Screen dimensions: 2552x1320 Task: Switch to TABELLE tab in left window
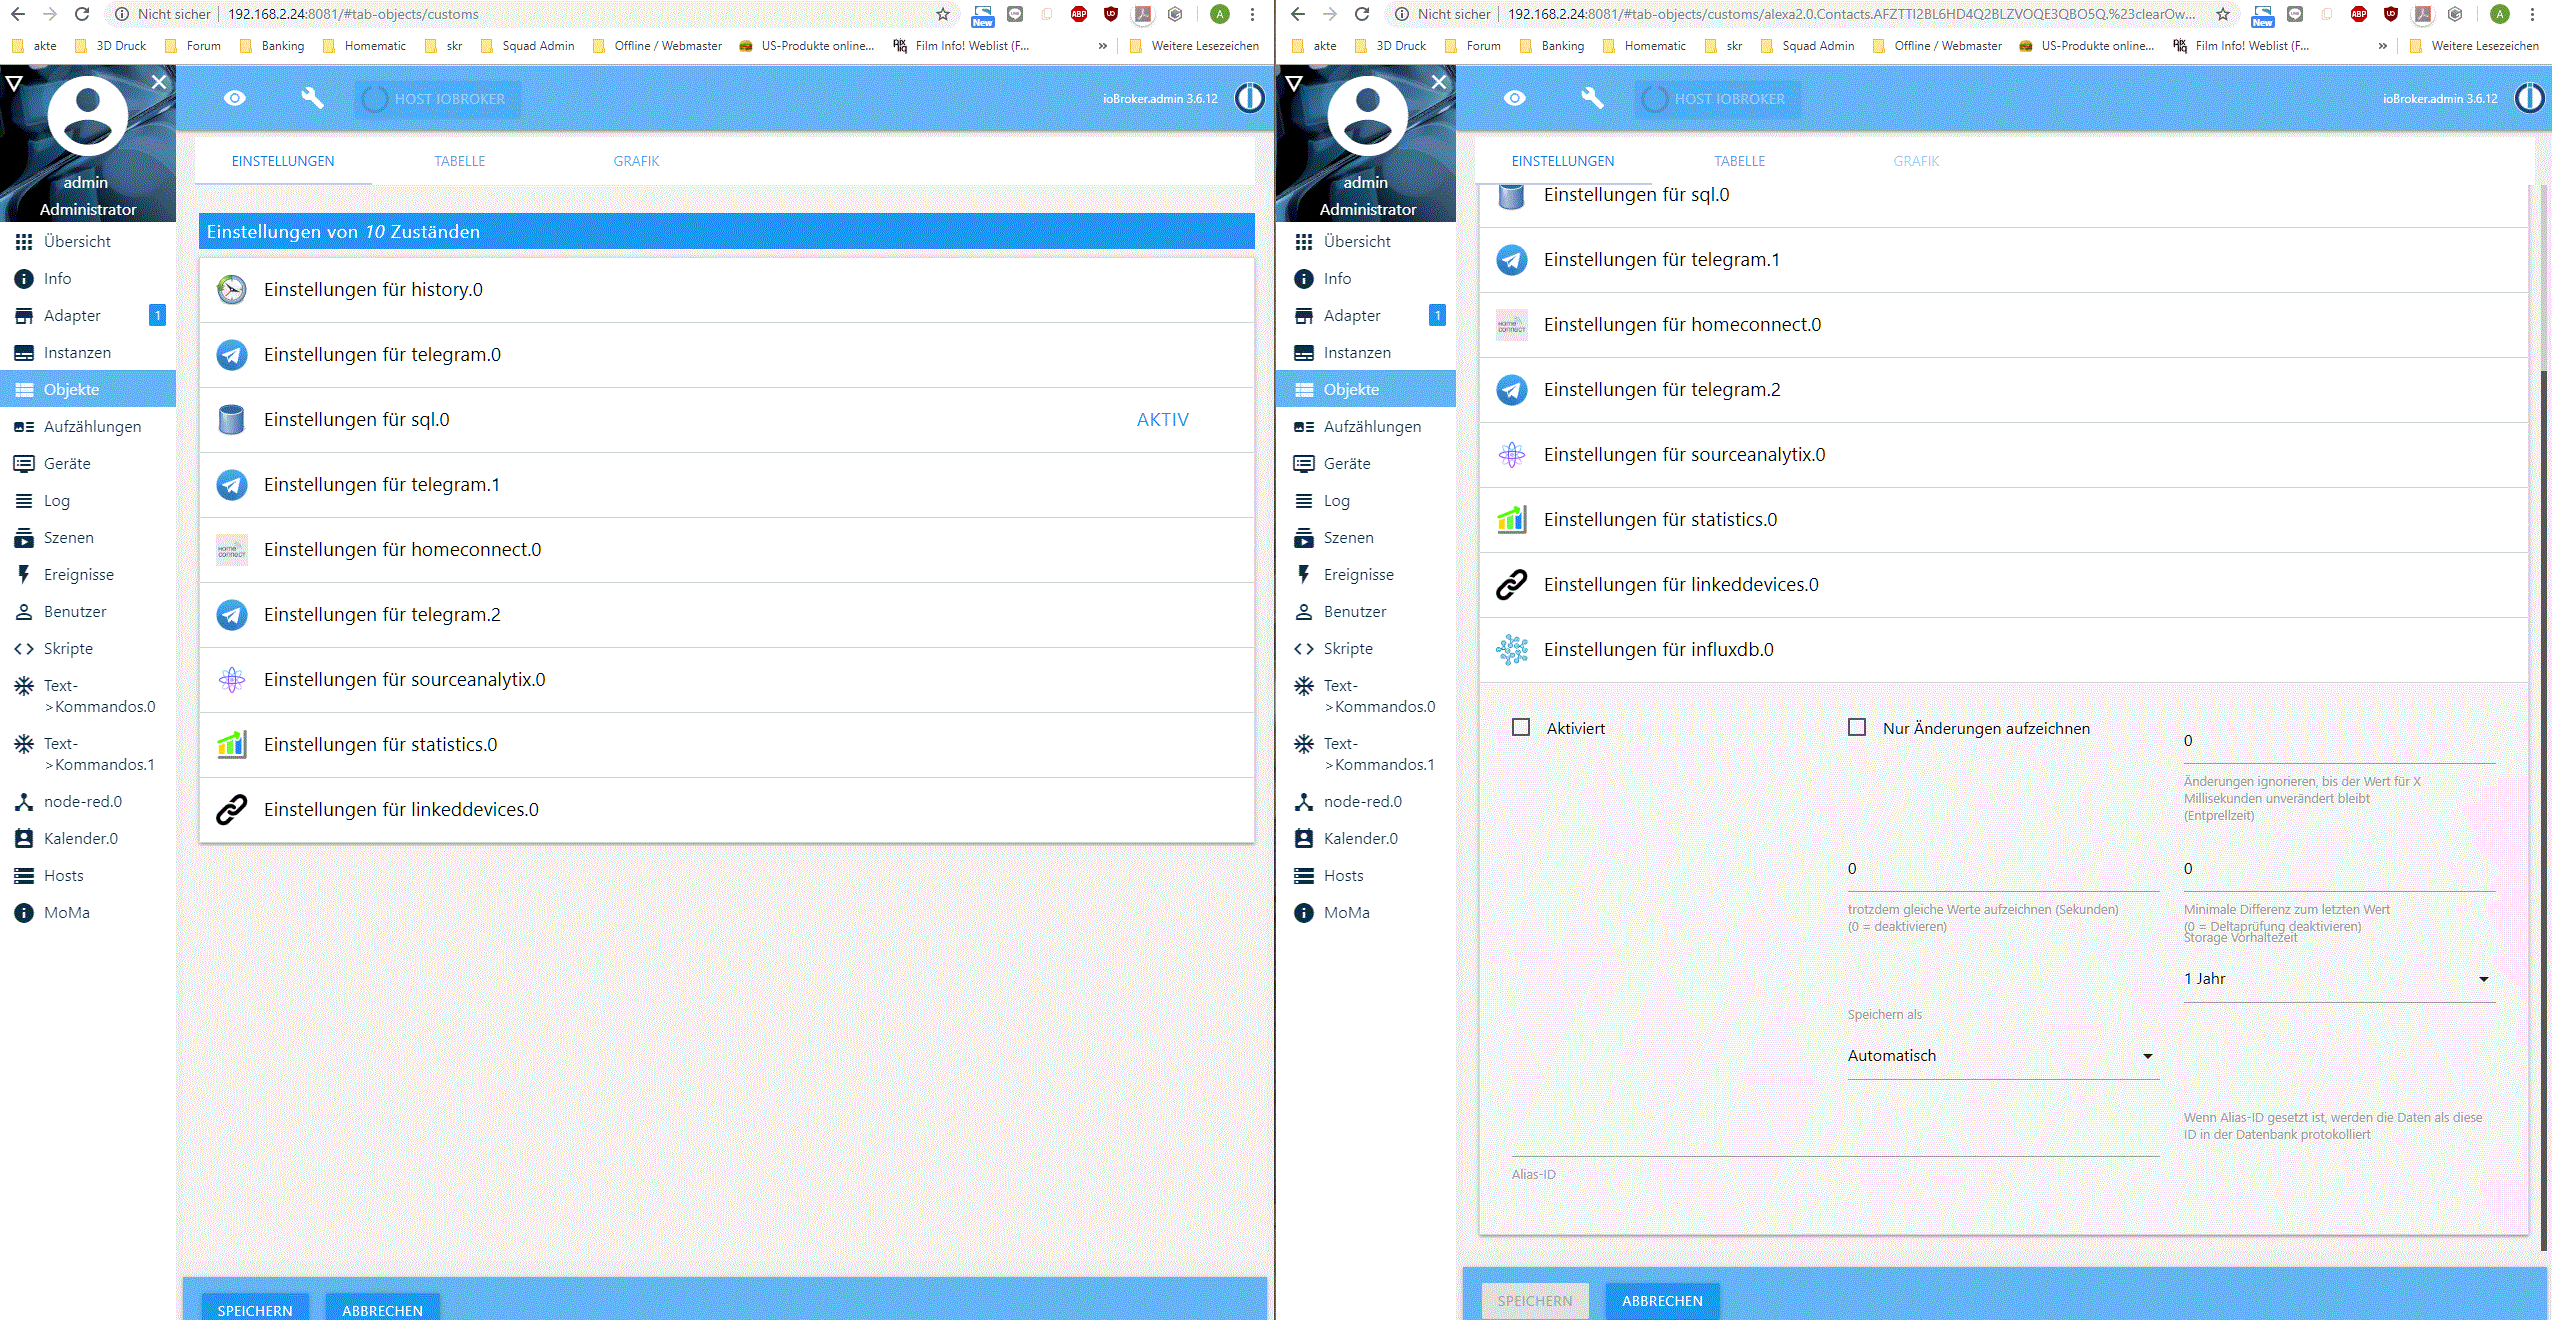pyautogui.click(x=459, y=161)
